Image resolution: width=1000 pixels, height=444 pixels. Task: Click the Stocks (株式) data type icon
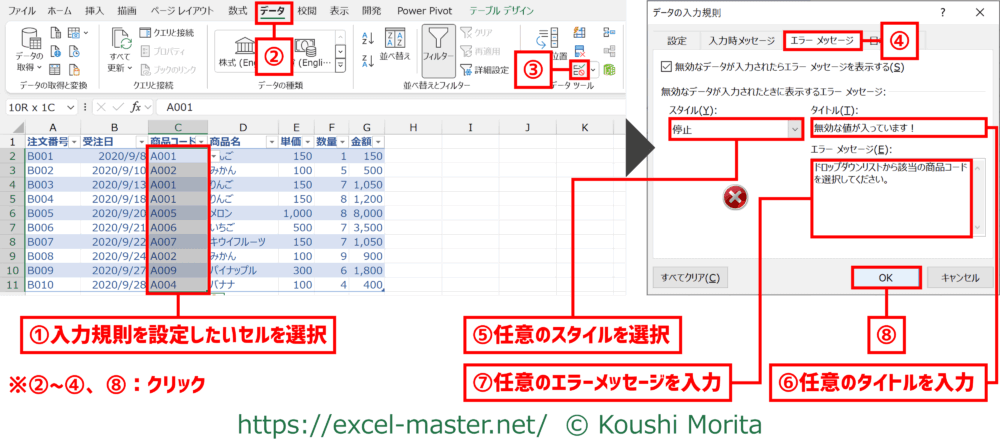[245, 47]
